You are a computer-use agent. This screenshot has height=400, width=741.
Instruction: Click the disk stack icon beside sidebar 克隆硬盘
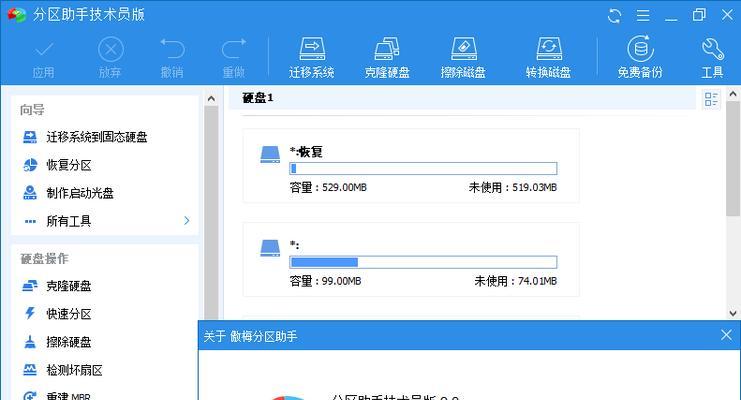[30, 286]
